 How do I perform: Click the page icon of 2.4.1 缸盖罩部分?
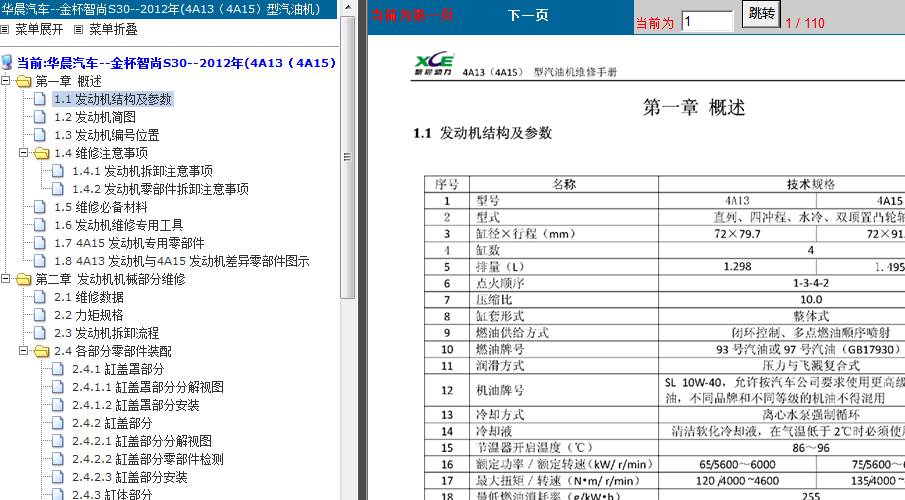point(58,369)
